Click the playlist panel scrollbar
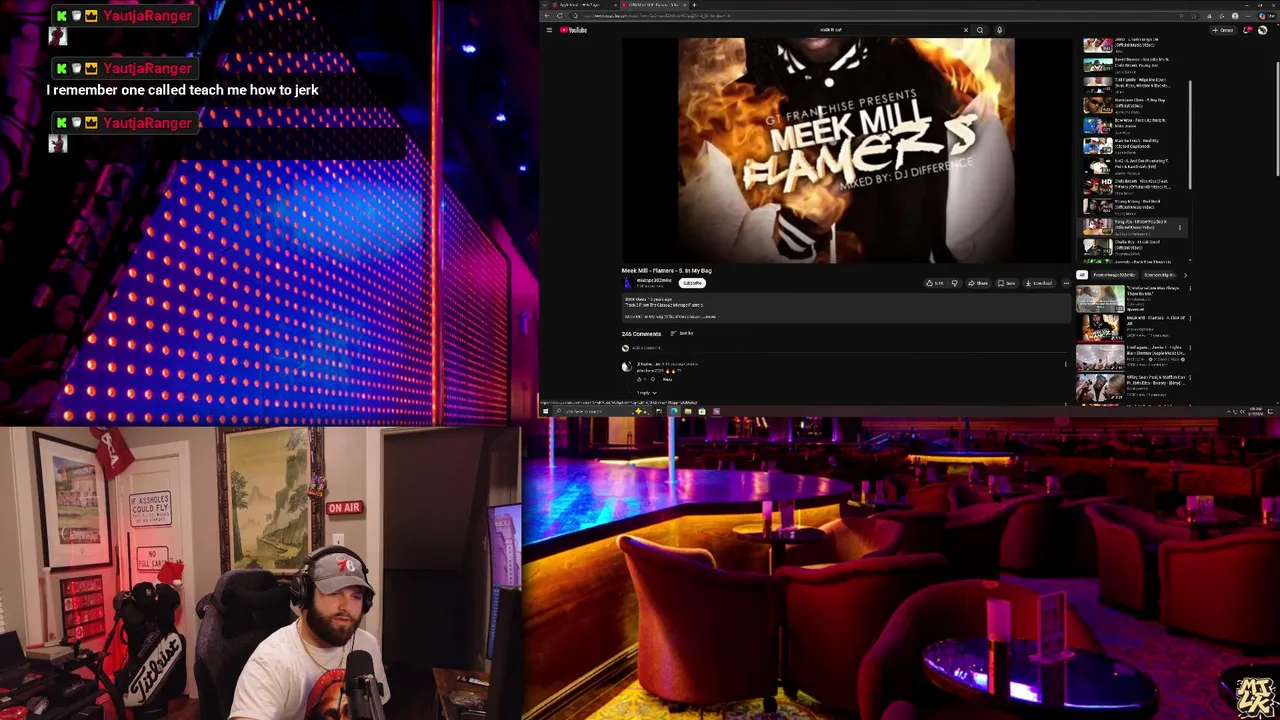Screen dimensions: 1280x720 (1190, 135)
